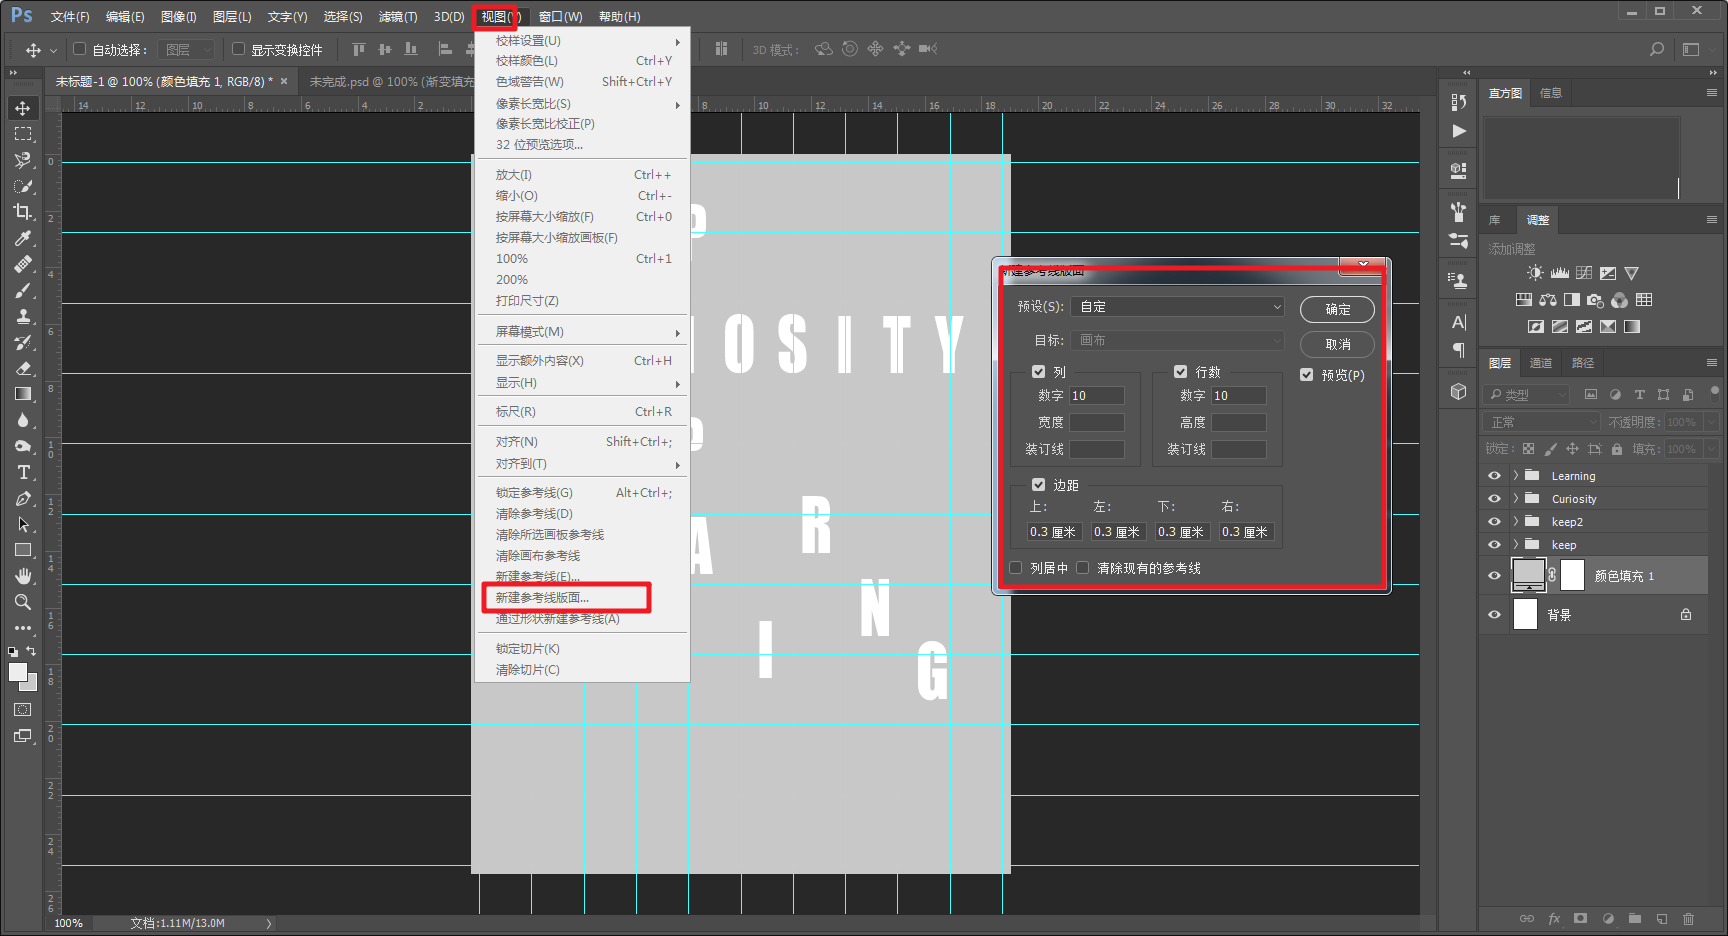Click the Curves adjustment icon
This screenshot has width=1728, height=936.
1584,273
